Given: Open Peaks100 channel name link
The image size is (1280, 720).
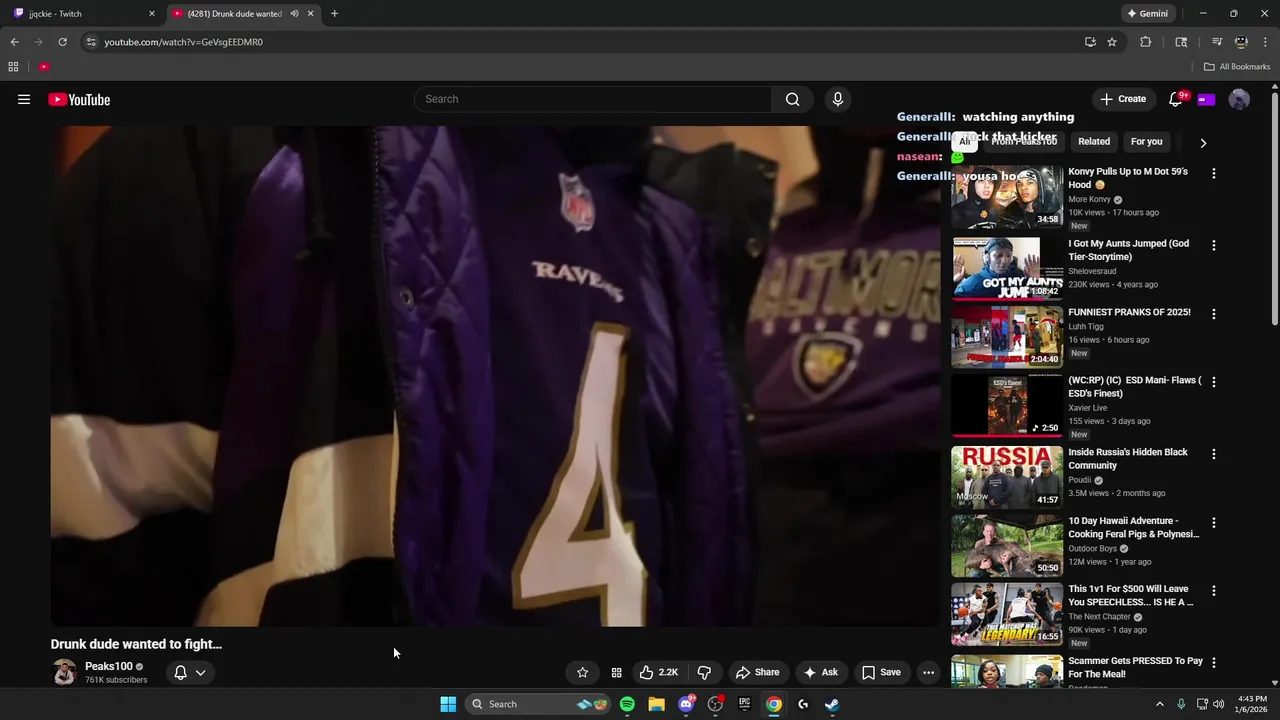Looking at the screenshot, I should click(108, 666).
